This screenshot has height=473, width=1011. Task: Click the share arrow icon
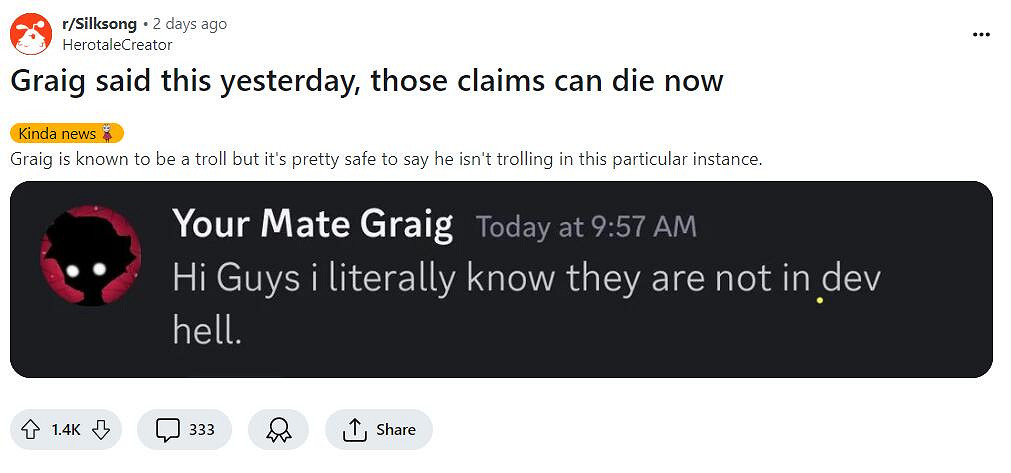click(x=354, y=429)
